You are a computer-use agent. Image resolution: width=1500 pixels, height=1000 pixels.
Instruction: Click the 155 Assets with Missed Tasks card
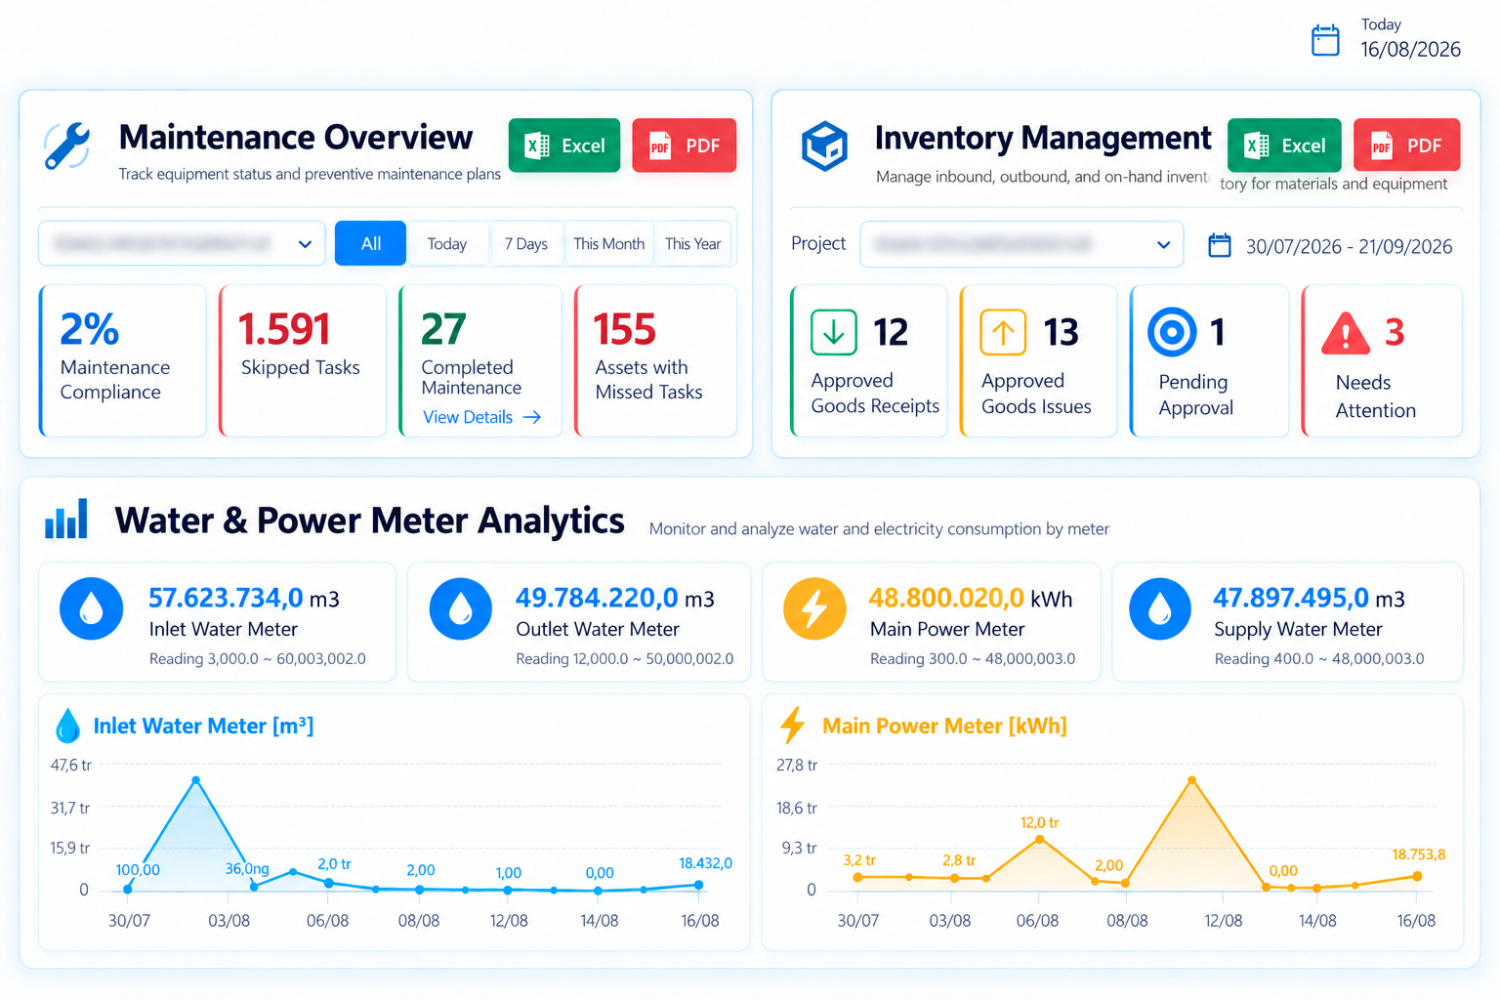click(x=655, y=361)
